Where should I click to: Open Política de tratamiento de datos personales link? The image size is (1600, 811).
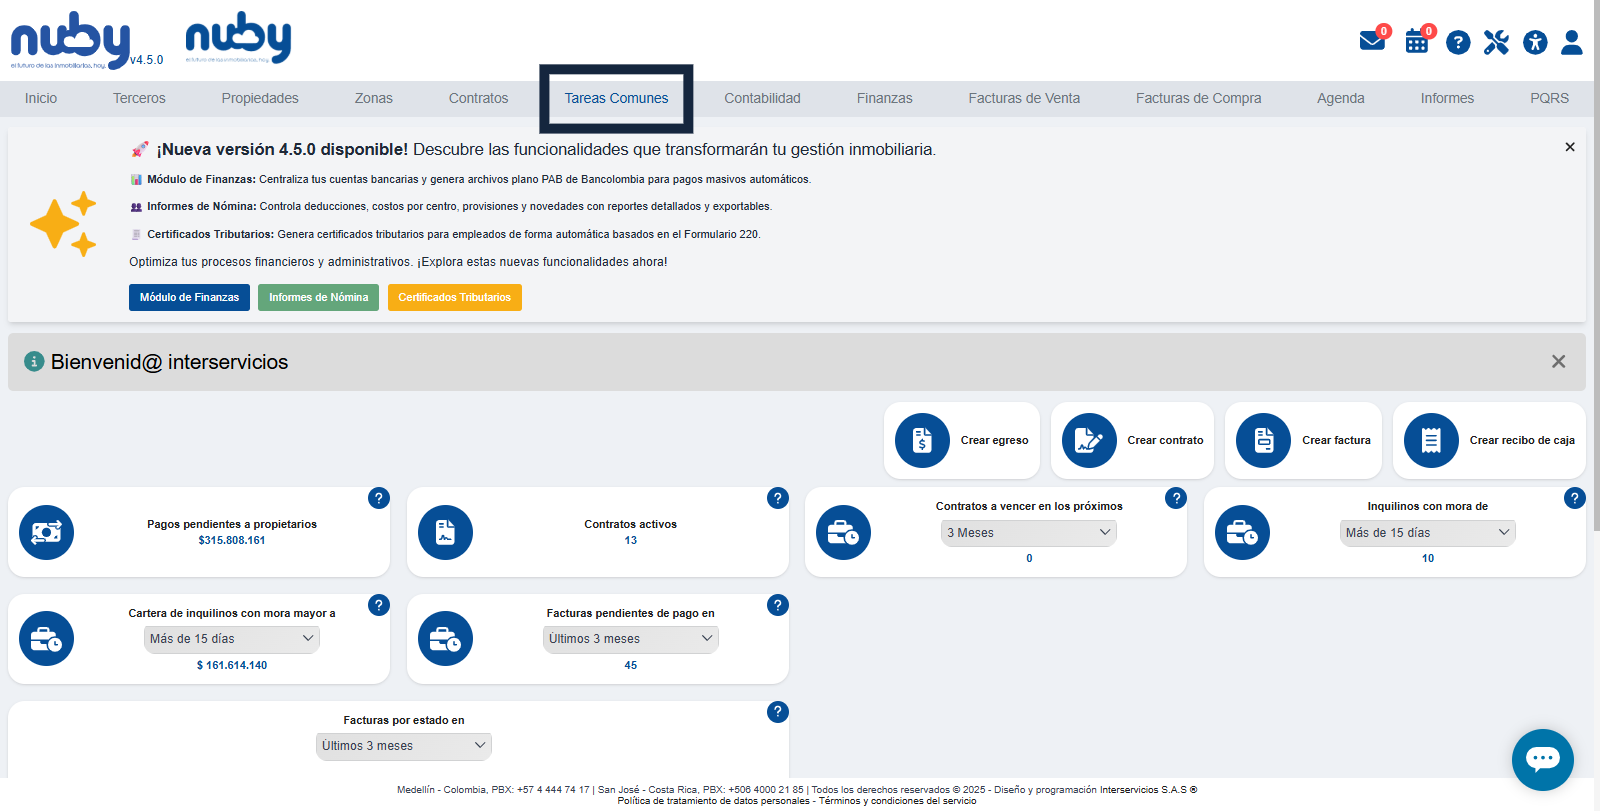[x=713, y=801]
